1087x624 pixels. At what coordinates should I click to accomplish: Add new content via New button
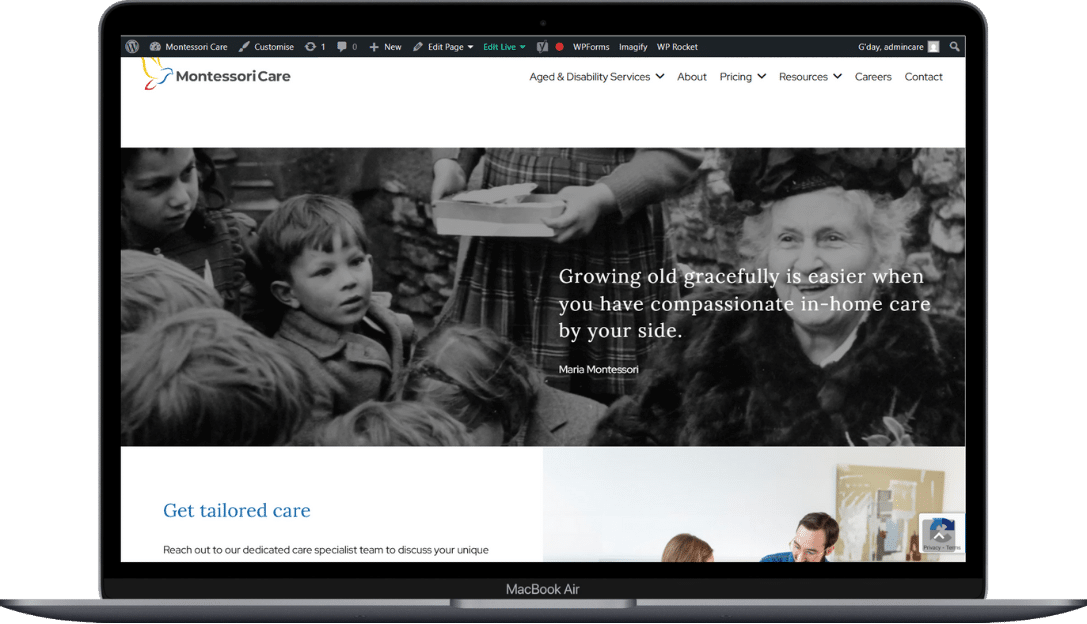click(x=385, y=47)
